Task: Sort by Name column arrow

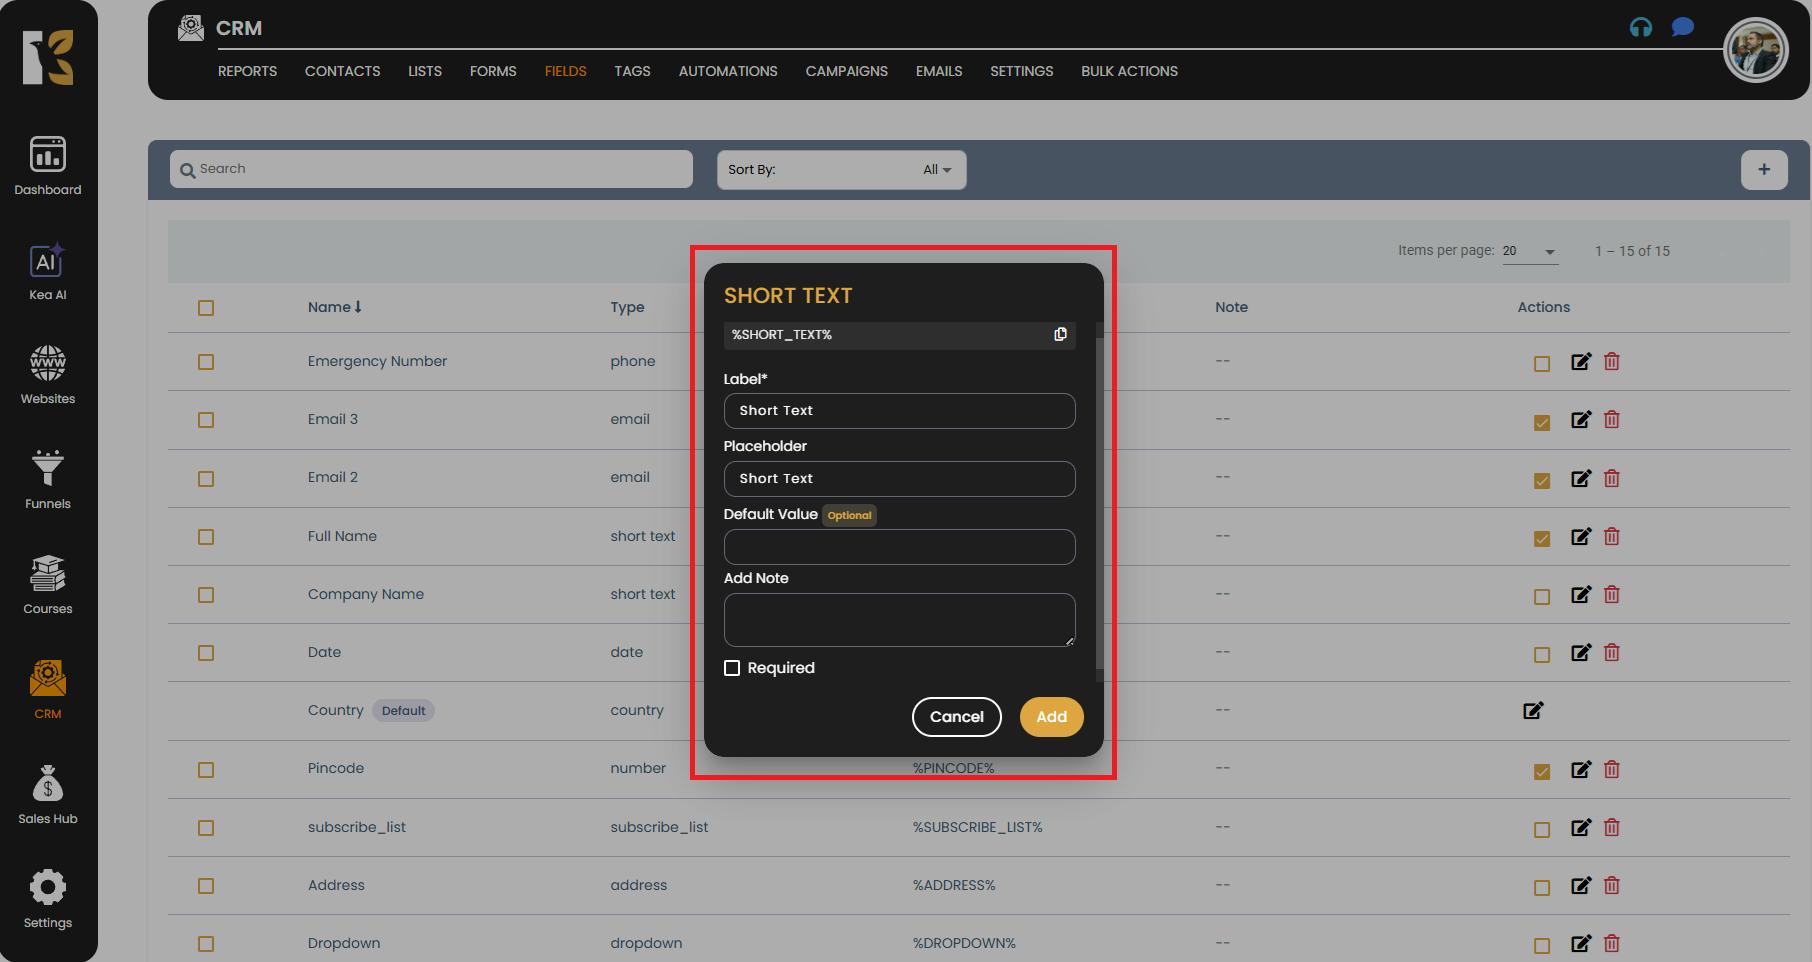Action: pos(358,307)
